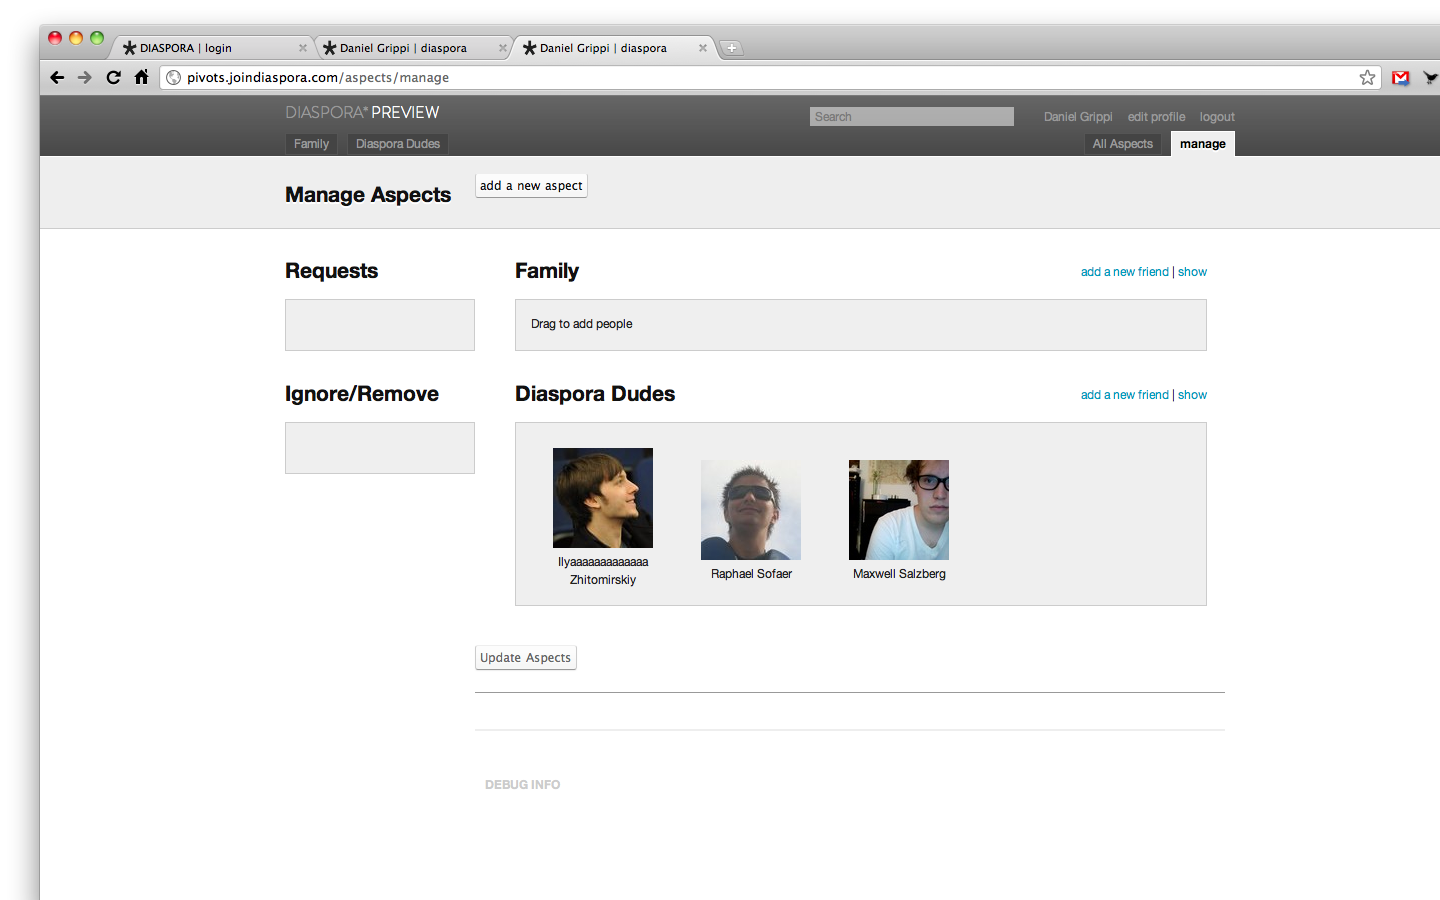Bookmark page with star icon
Image resolution: width=1440 pixels, height=900 pixels.
coord(1367,78)
